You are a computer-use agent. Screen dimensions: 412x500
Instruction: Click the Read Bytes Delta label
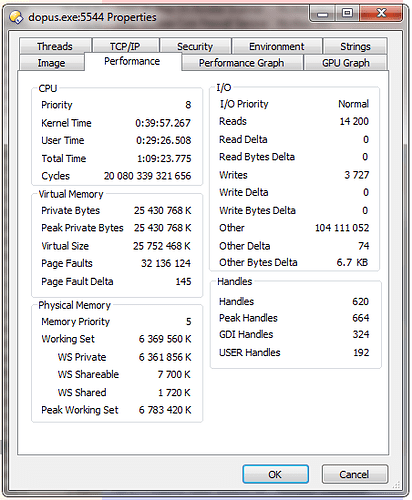(x=257, y=157)
